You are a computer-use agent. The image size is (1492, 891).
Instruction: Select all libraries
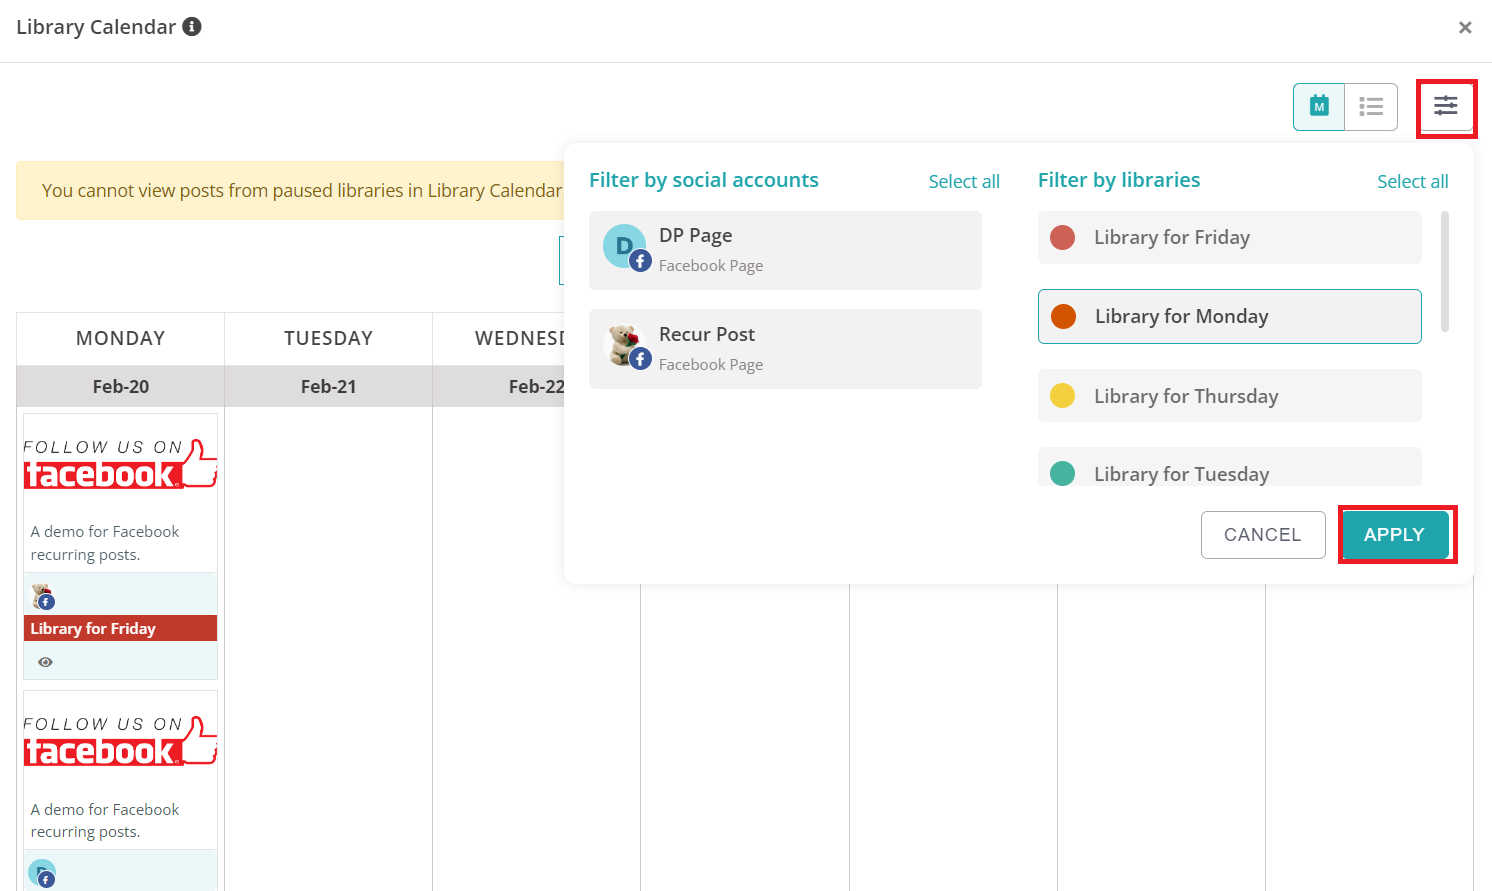coord(1412,181)
